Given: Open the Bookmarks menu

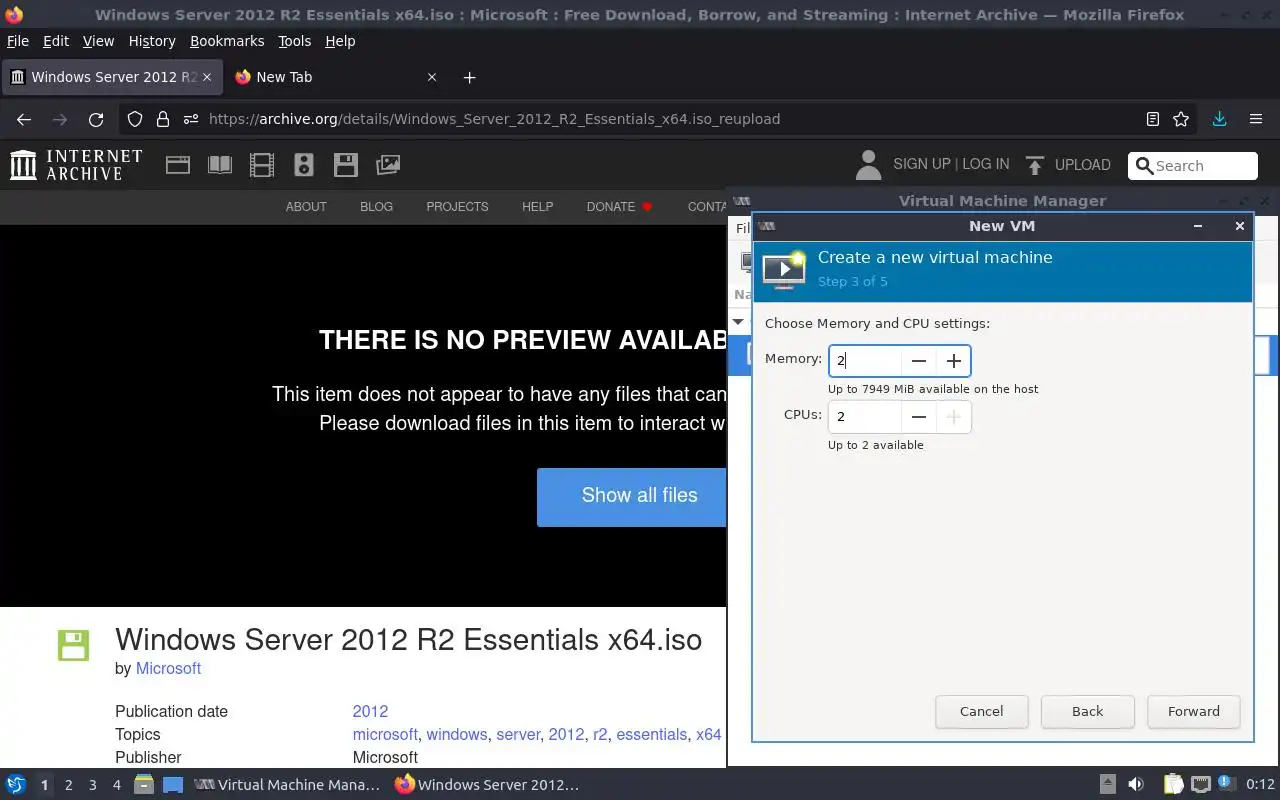Looking at the screenshot, I should (x=227, y=41).
